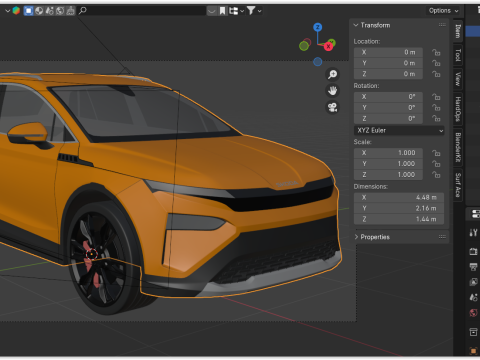Click the Properties panel drag grip dots

pos(442,237)
